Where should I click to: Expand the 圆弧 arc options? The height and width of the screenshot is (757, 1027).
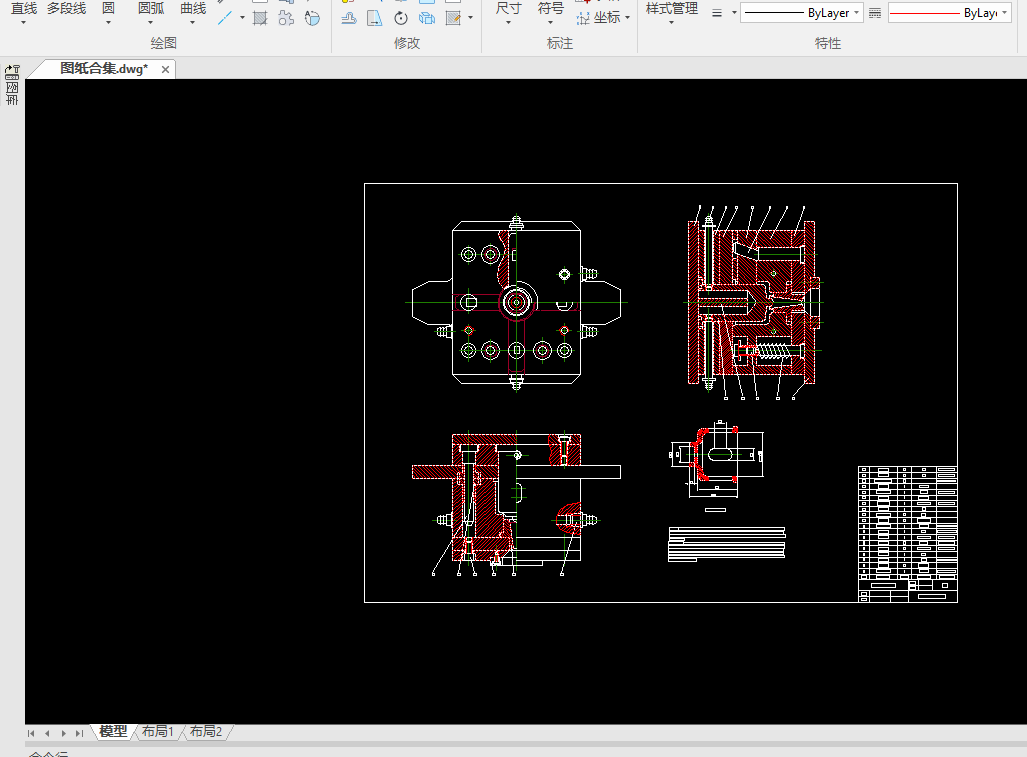[151, 22]
